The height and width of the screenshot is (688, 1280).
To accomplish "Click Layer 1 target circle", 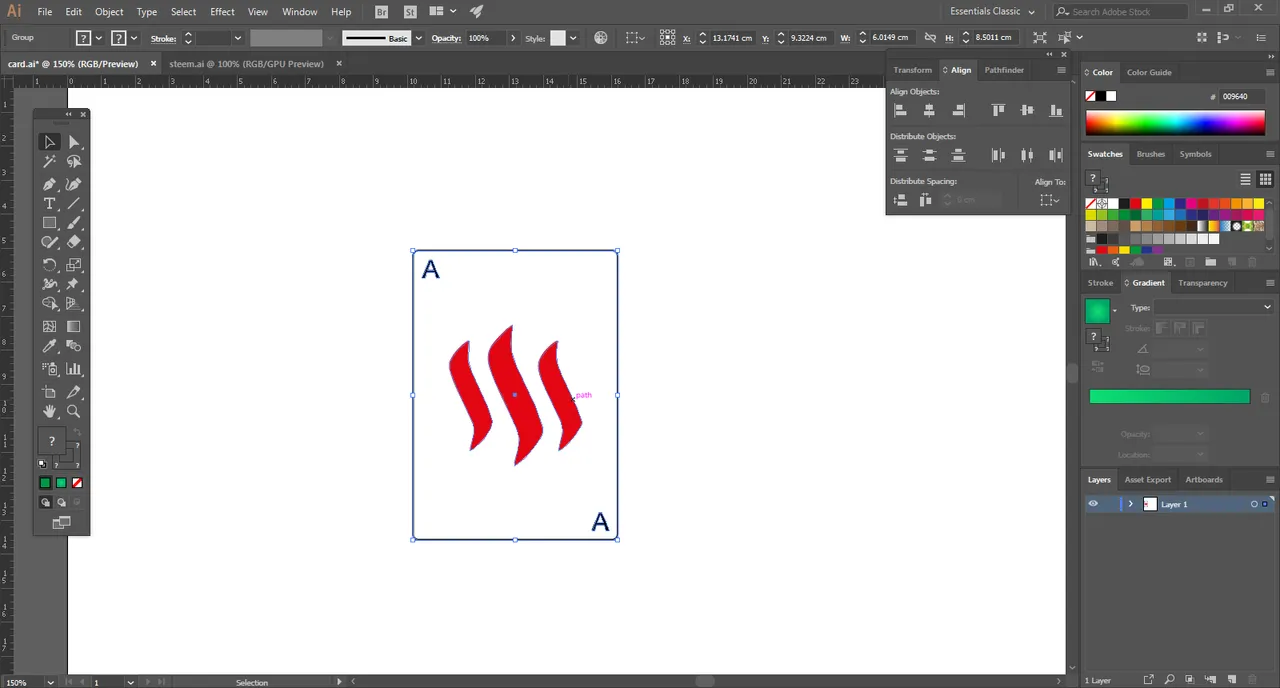I will click(x=1254, y=504).
